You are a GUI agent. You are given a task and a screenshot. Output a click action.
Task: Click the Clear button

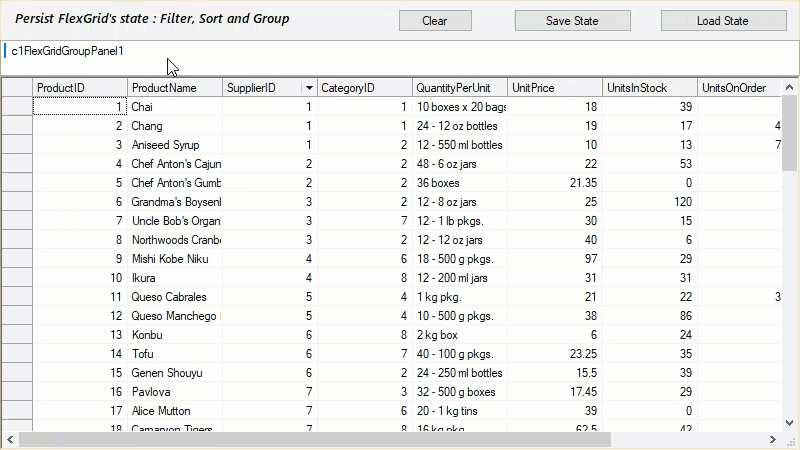tap(435, 21)
